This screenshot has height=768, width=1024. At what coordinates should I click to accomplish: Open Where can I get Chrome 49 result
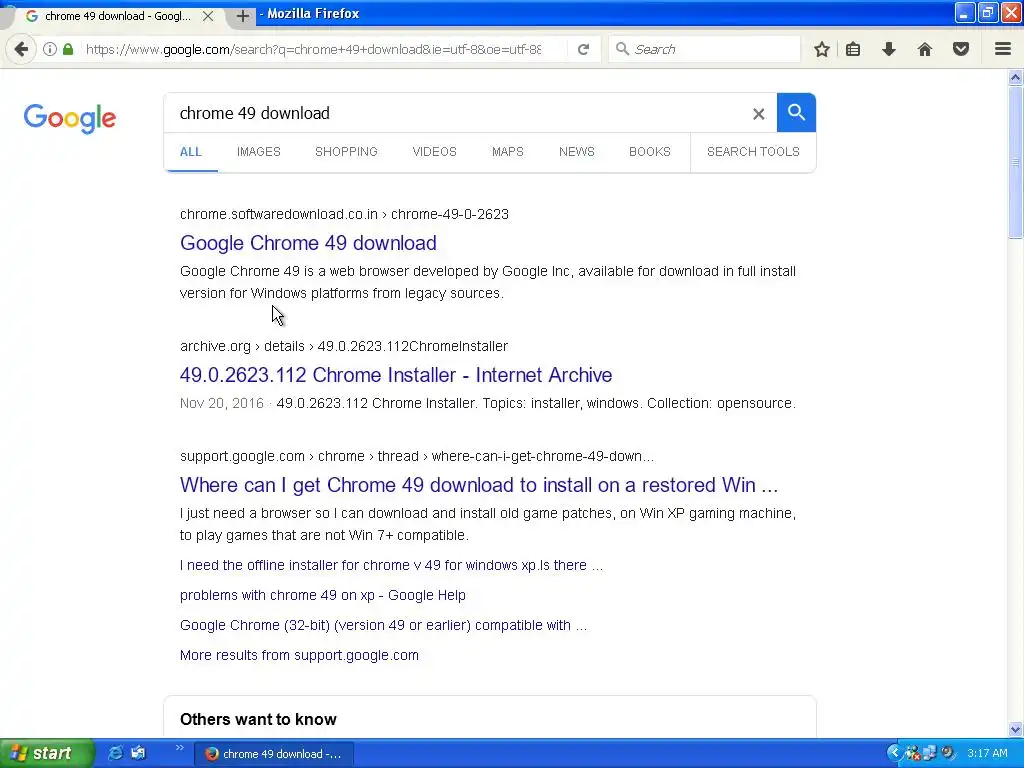pyautogui.click(x=479, y=485)
